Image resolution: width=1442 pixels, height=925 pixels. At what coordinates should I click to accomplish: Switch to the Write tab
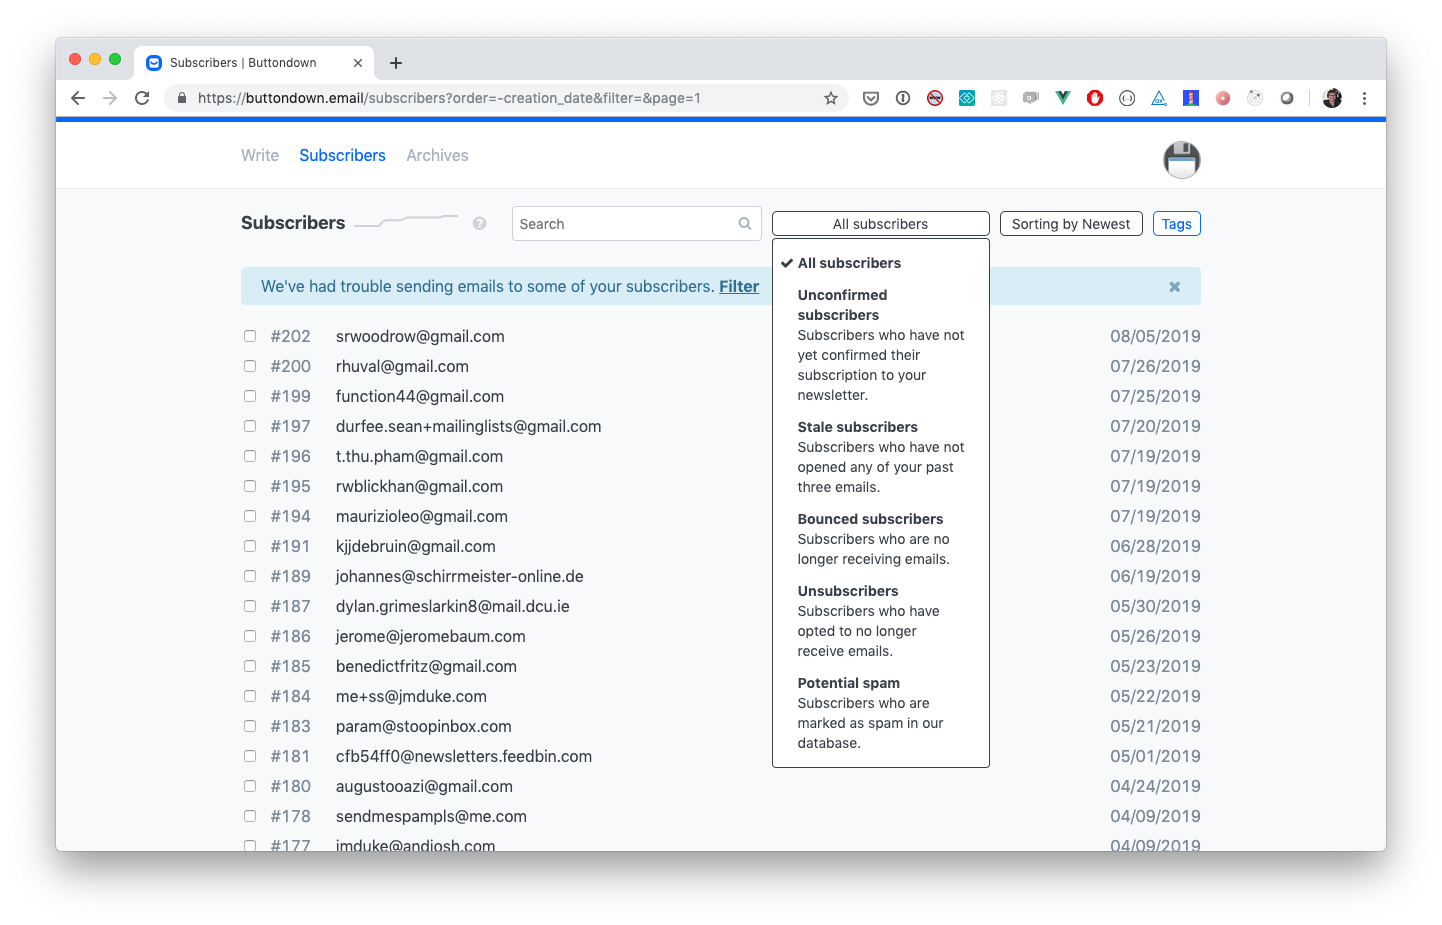click(x=260, y=156)
